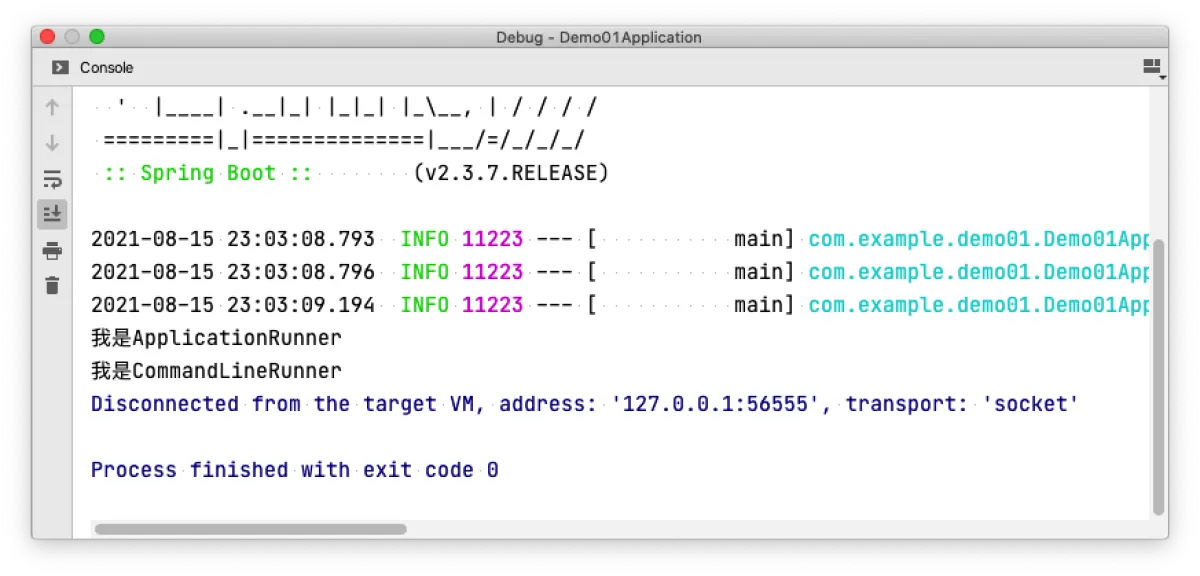Image resolution: width=1200 pixels, height=576 pixels.
Task: Click the Debug - Demo01Application title bar
Action: click(x=599, y=37)
